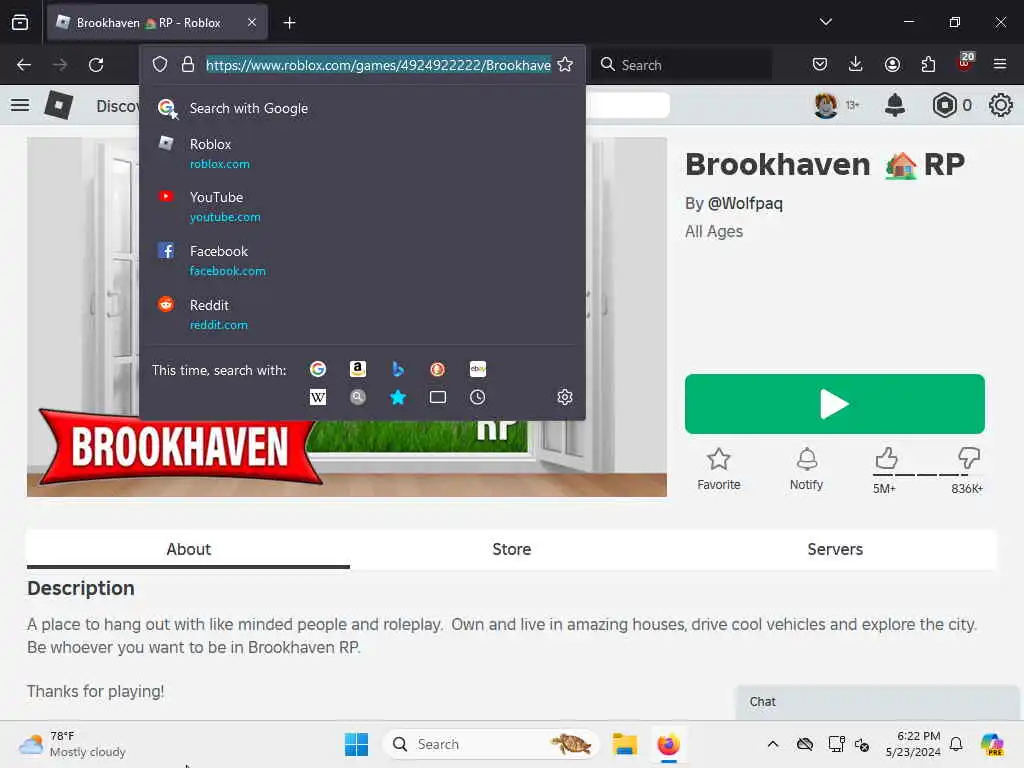
Task: Search this time with Amazon icon
Action: (357, 369)
